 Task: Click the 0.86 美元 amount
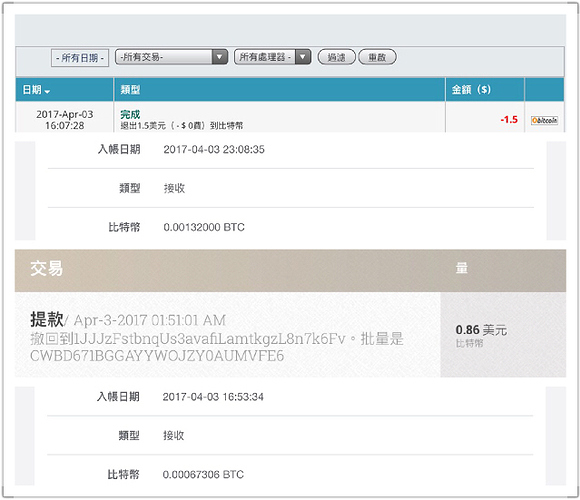pos(481,330)
